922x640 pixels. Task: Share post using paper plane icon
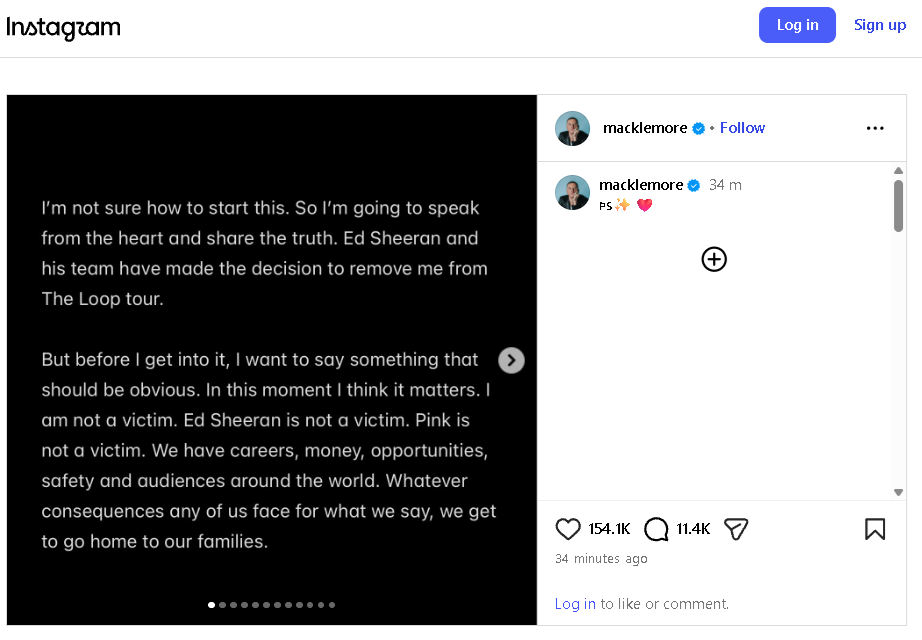click(x=736, y=529)
